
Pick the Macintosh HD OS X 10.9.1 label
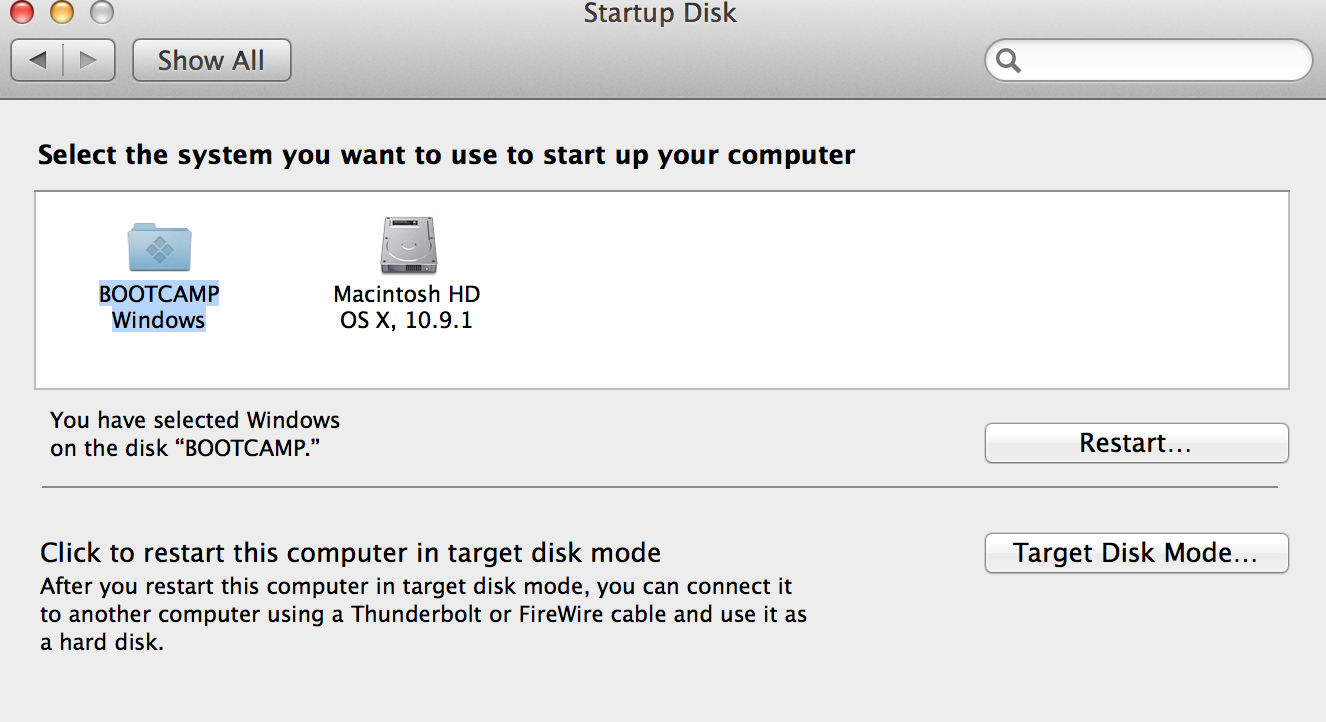point(407,307)
